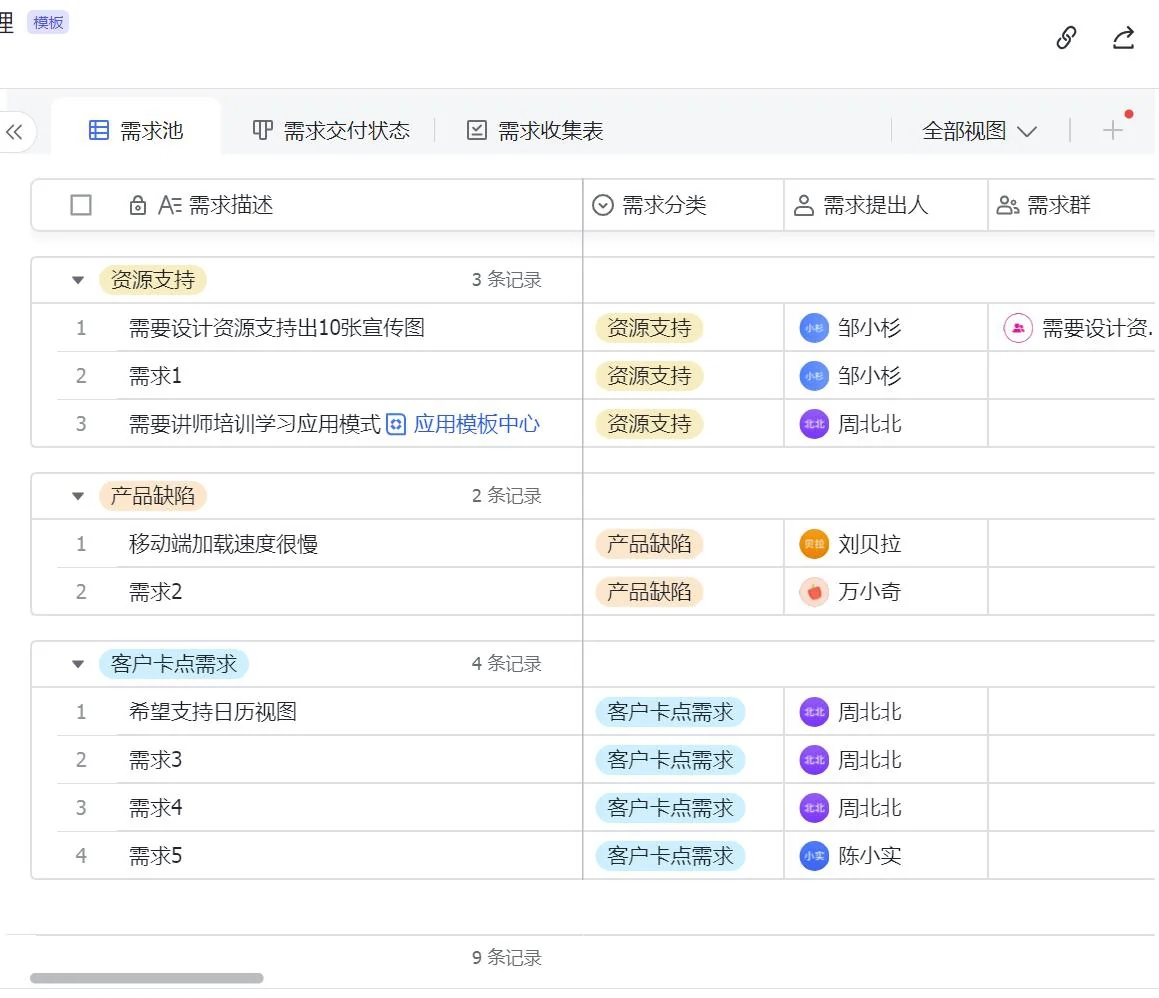Click 3 条记录 count in 资源支持 group
This screenshot has width=1159, height=998.
click(507, 280)
